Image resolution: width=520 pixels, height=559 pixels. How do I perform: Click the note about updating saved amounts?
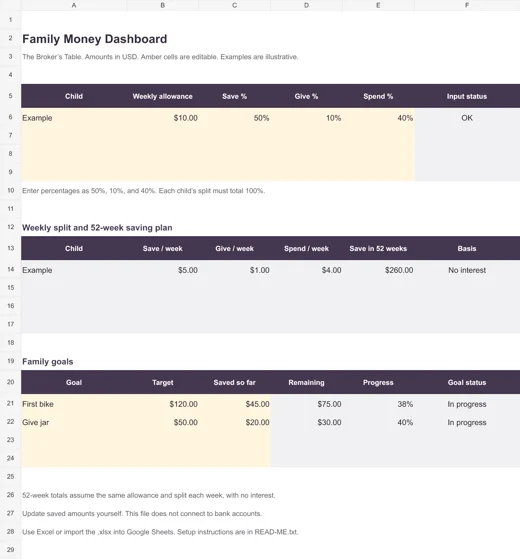pos(142,513)
